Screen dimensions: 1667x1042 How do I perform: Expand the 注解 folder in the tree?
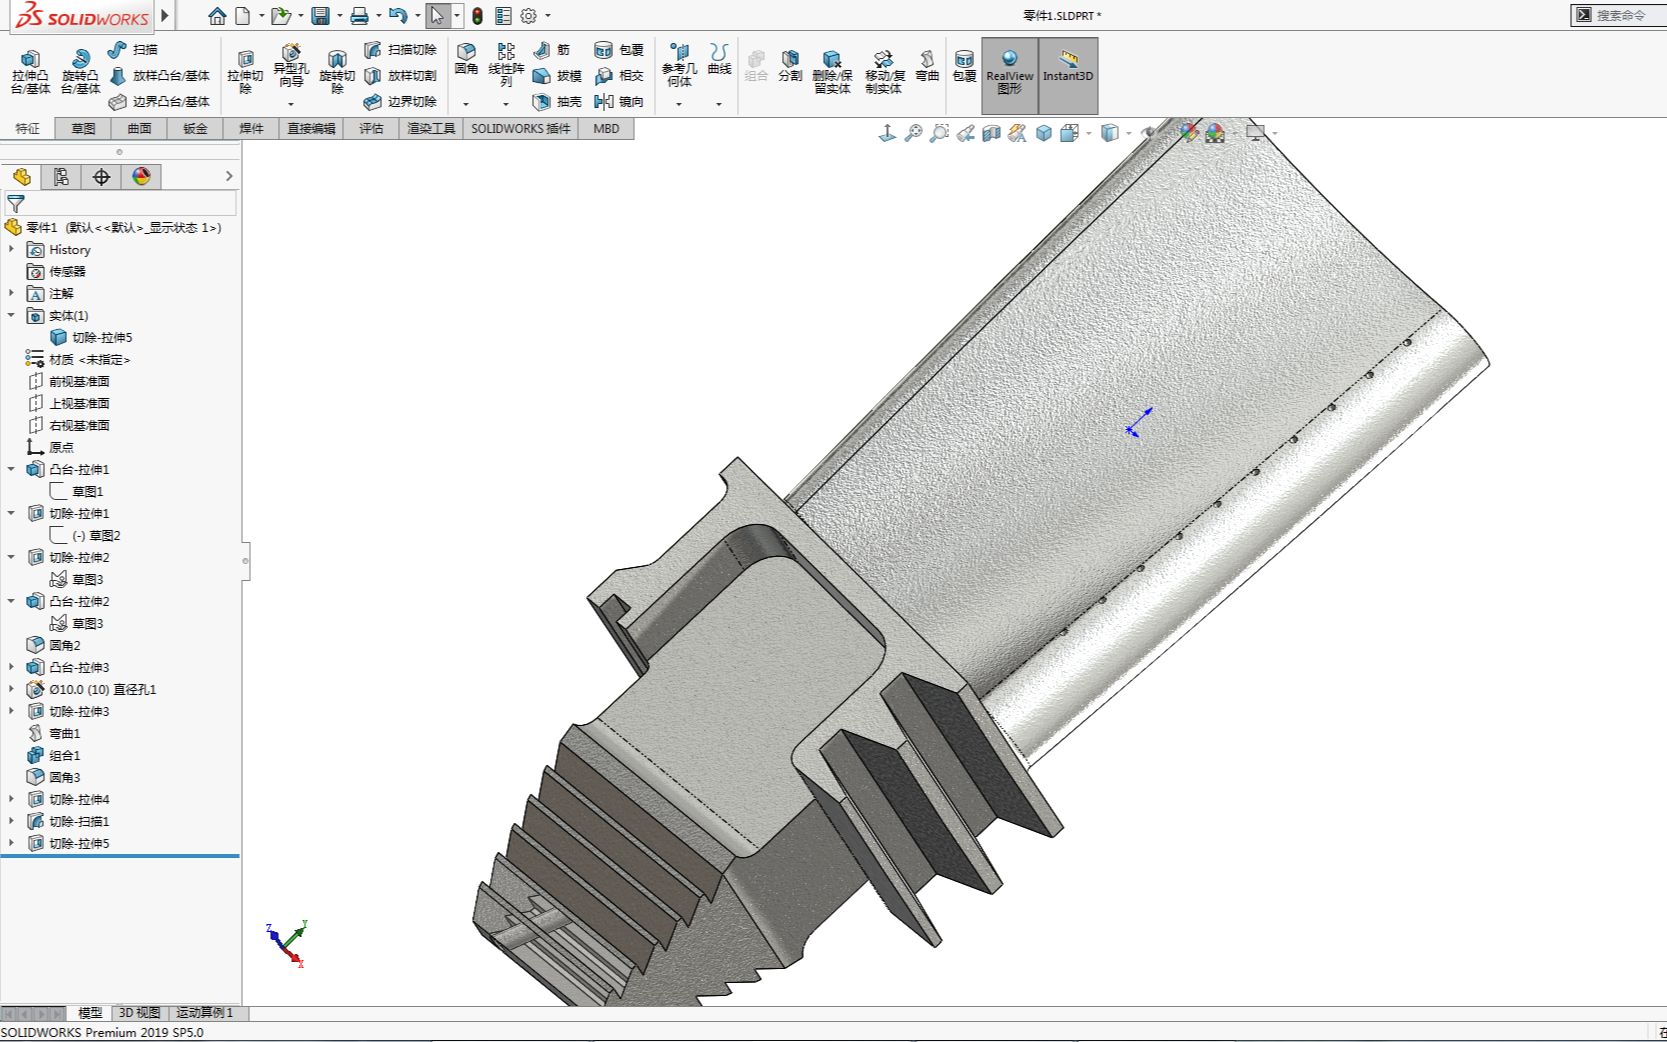click(12, 293)
